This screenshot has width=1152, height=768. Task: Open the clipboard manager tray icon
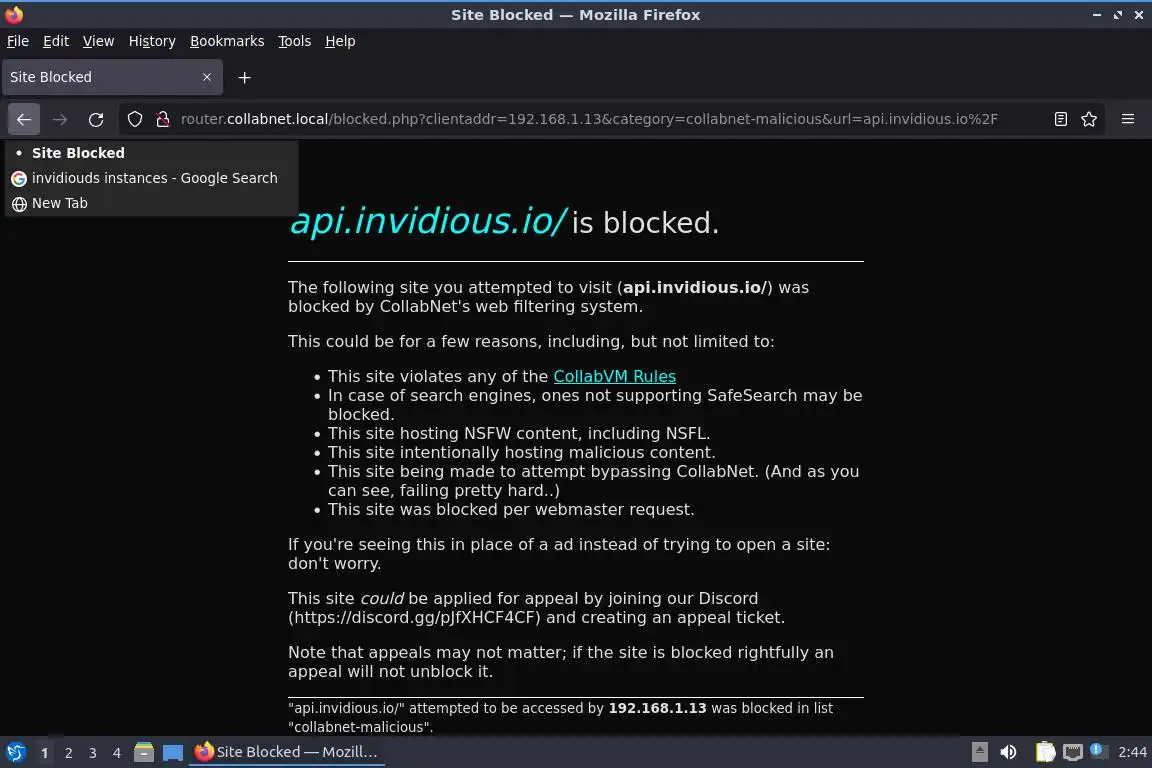[x=1045, y=752]
